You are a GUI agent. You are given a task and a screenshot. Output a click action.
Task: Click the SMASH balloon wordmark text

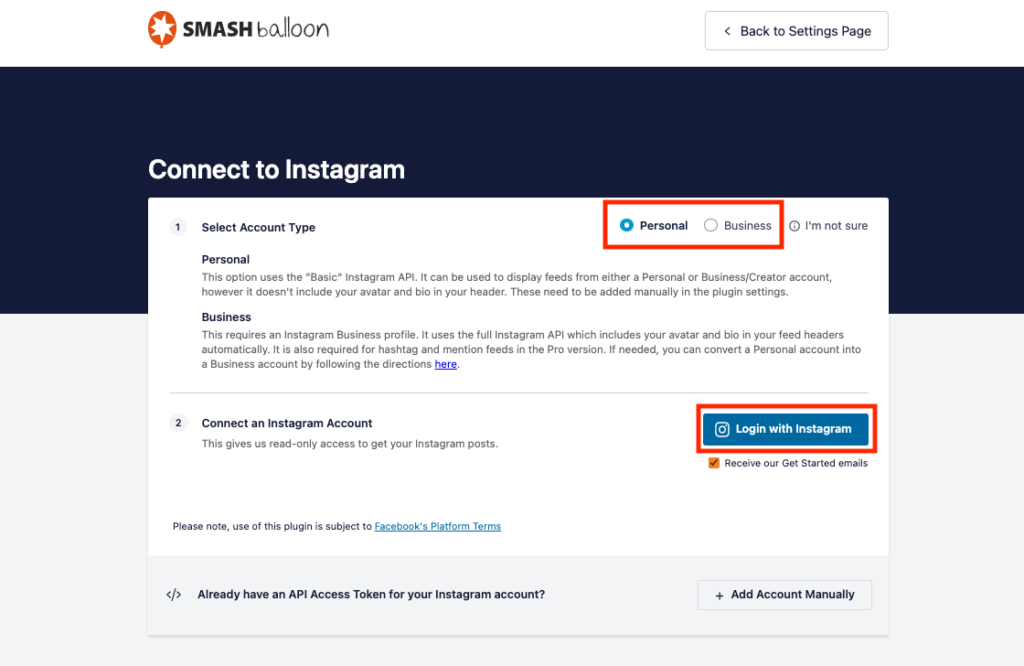[258, 29]
